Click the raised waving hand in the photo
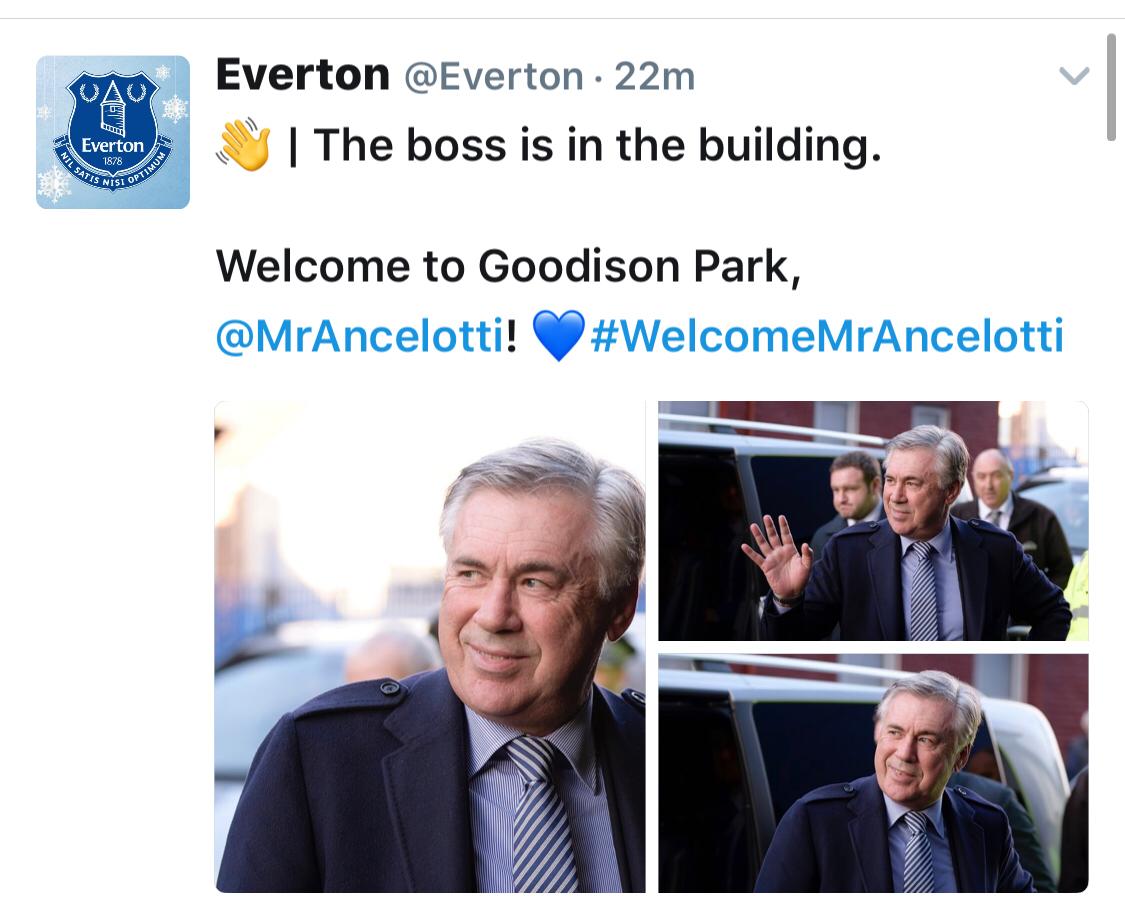Screen dimensions: 1125x901 click(776, 555)
